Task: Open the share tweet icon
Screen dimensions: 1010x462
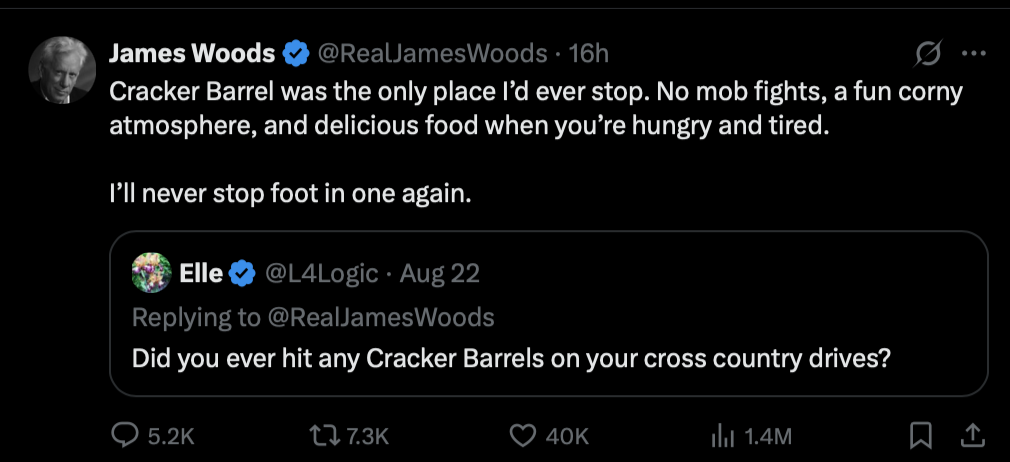Action: 969,435
